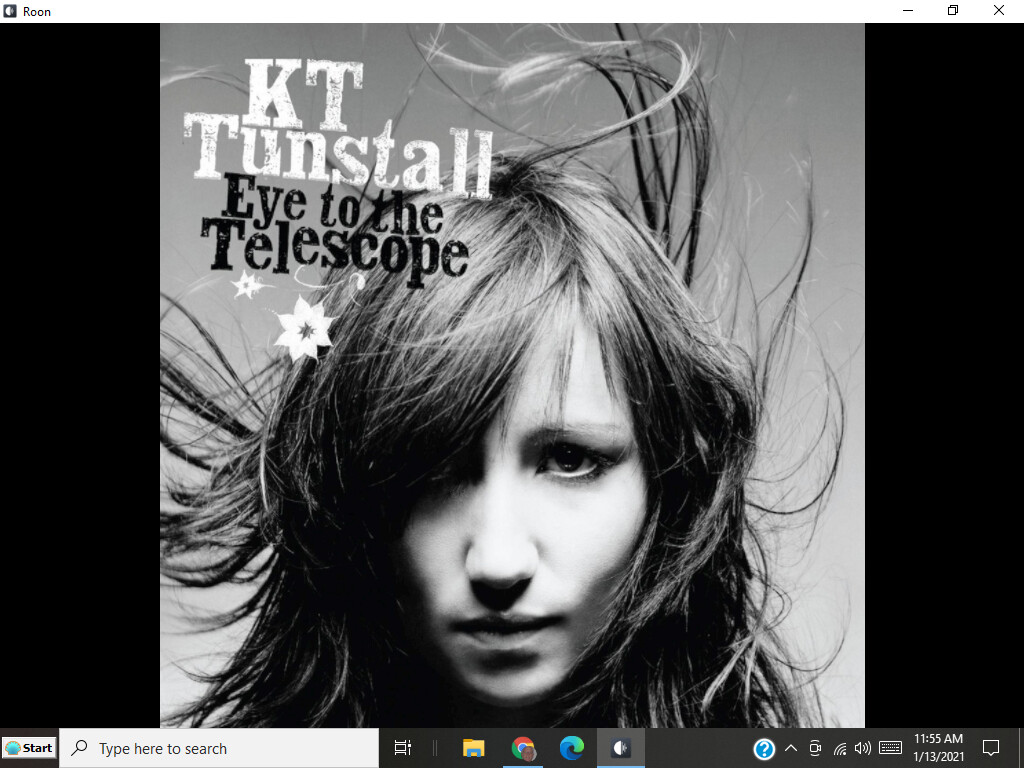Open the volume speaker control
The width and height of the screenshot is (1024, 768).
[x=863, y=748]
